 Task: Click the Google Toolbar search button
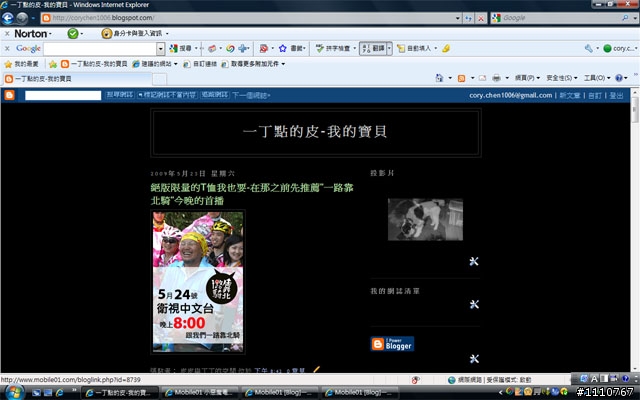(x=181, y=49)
